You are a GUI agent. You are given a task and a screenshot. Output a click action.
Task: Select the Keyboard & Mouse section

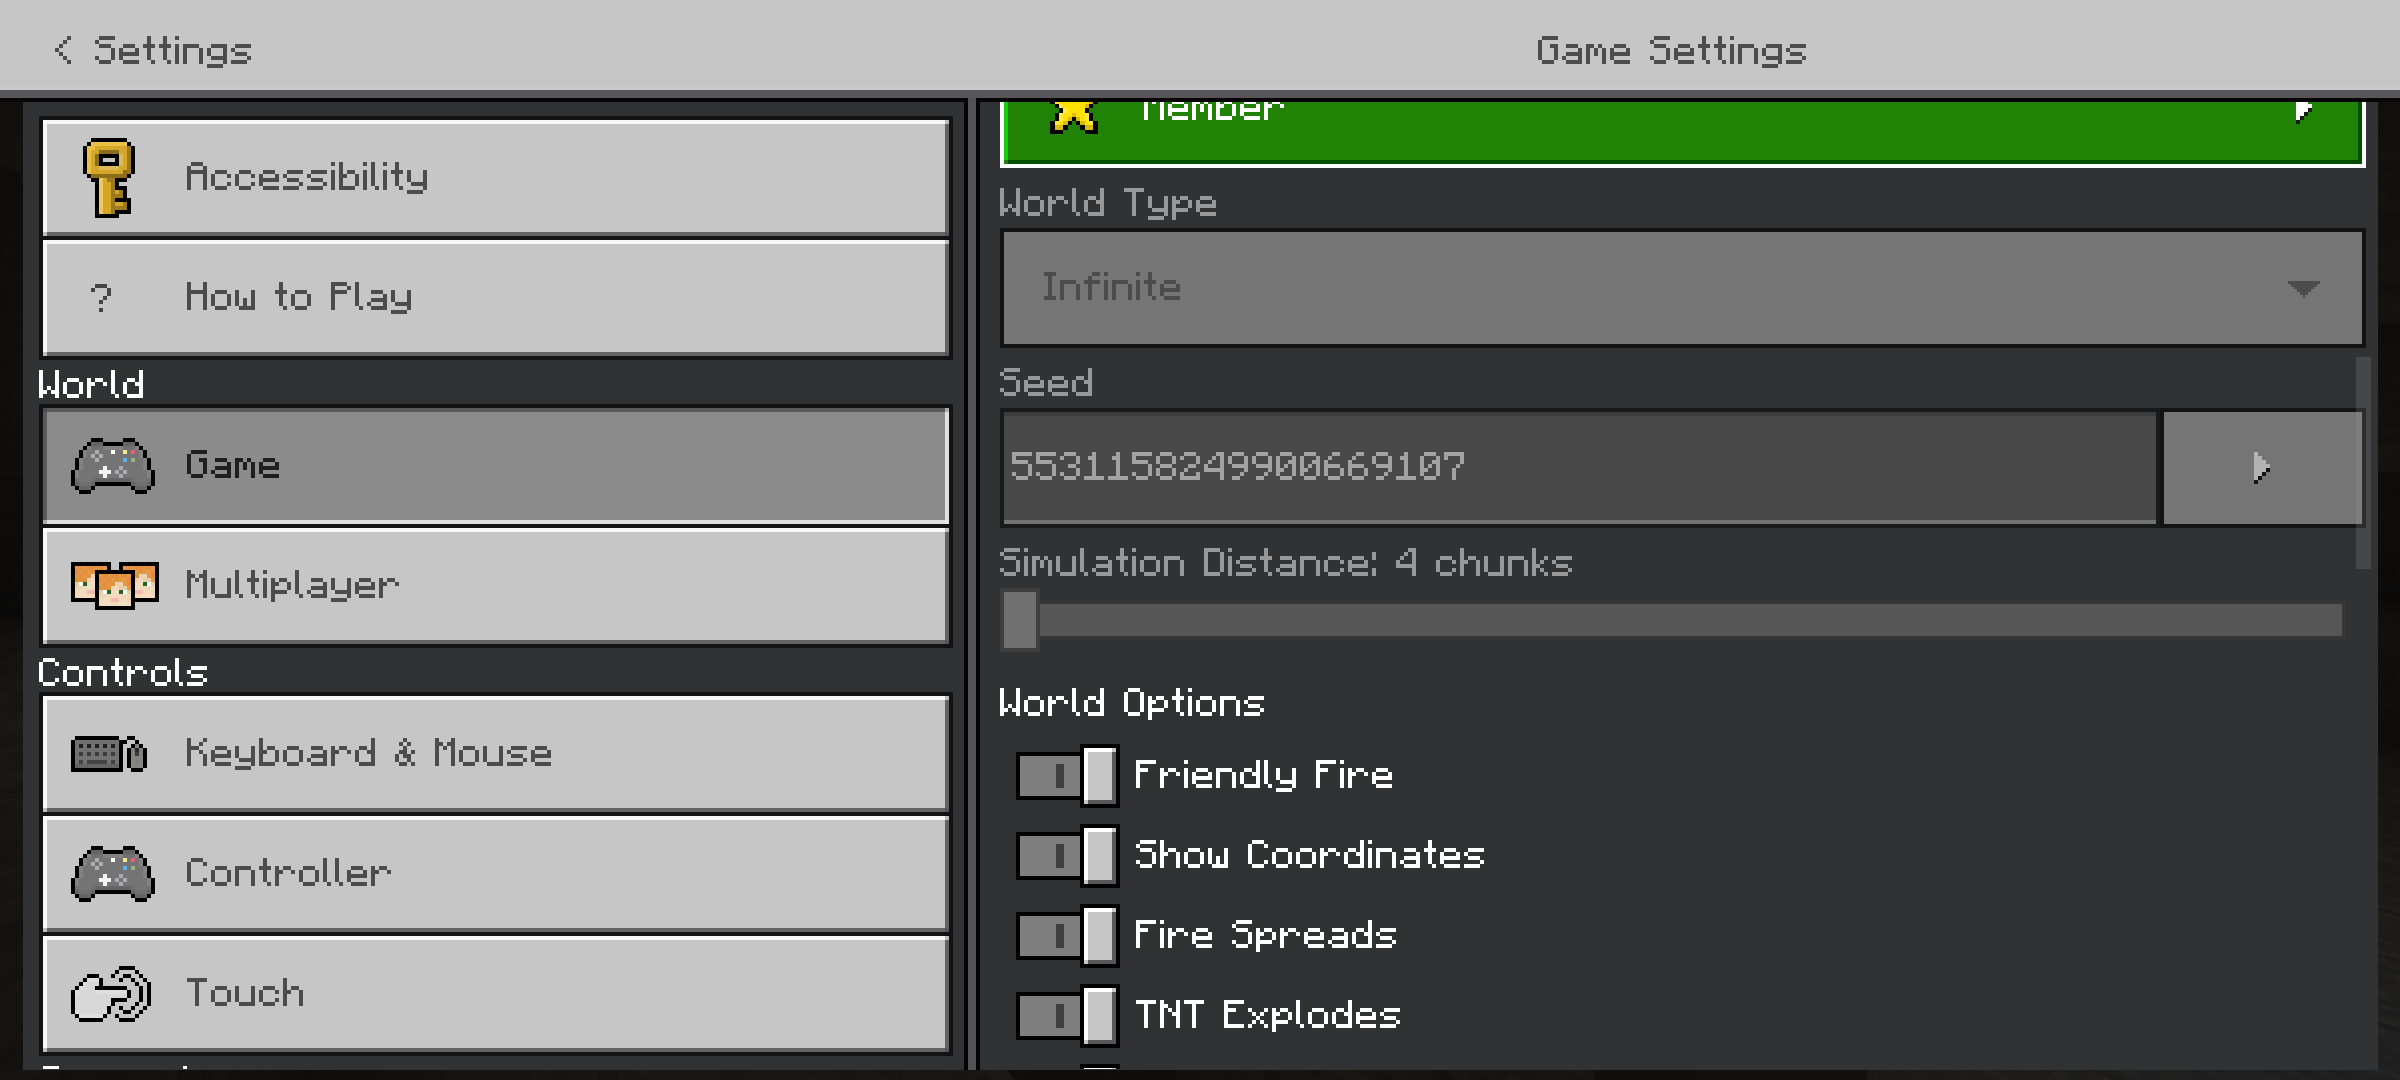(x=495, y=753)
